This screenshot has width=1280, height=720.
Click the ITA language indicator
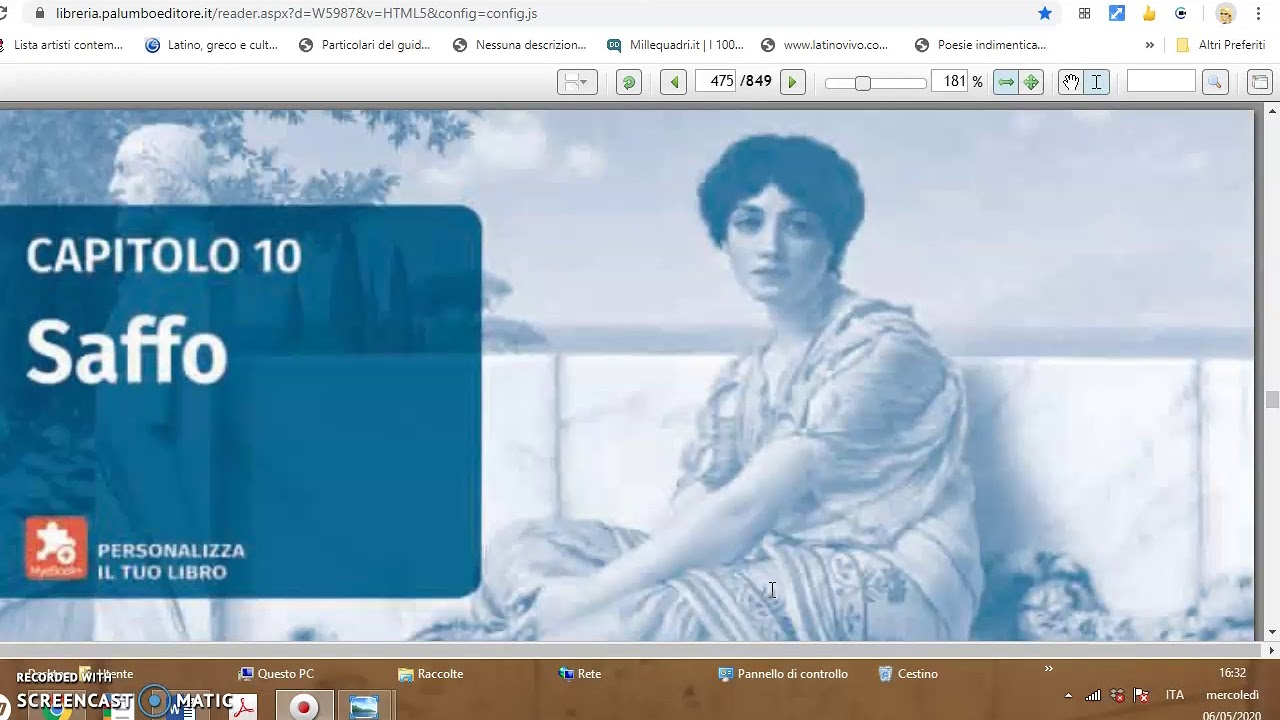pyautogui.click(x=1175, y=695)
